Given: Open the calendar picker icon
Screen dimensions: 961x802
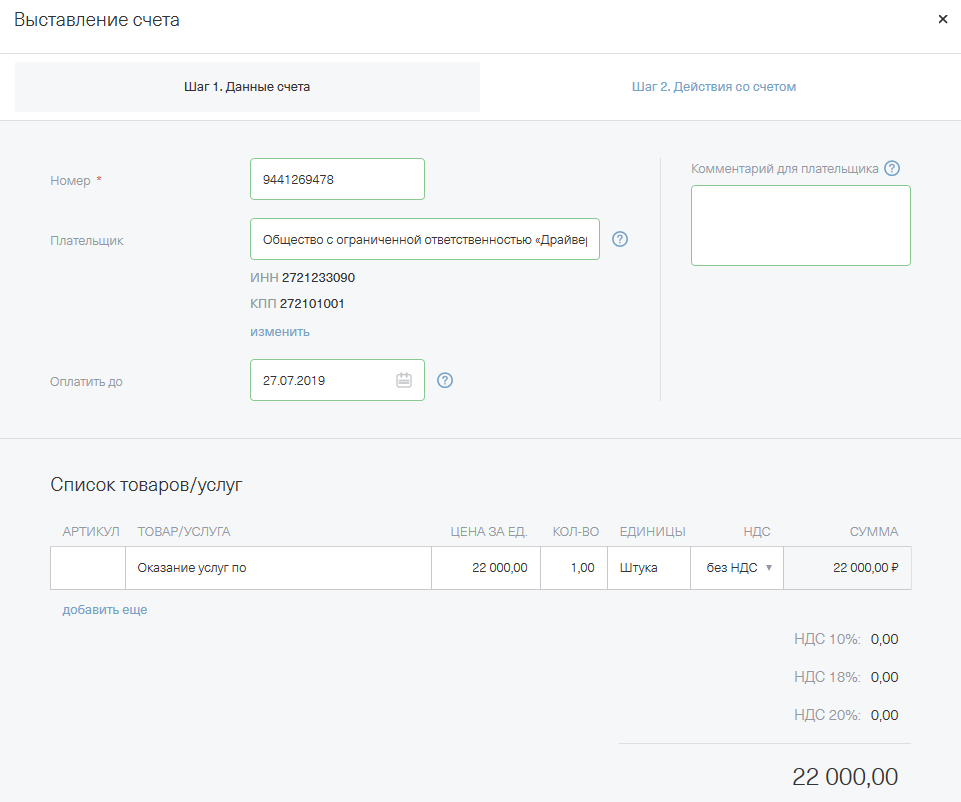Looking at the screenshot, I should [404, 380].
